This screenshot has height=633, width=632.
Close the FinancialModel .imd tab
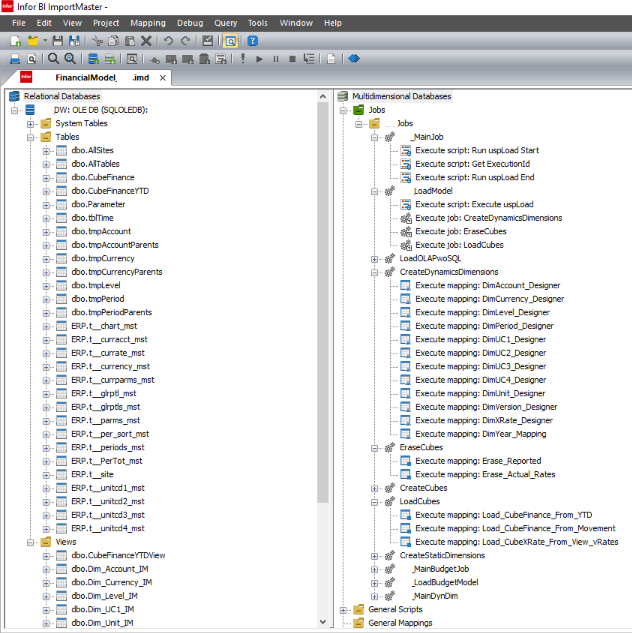click(163, 78)
